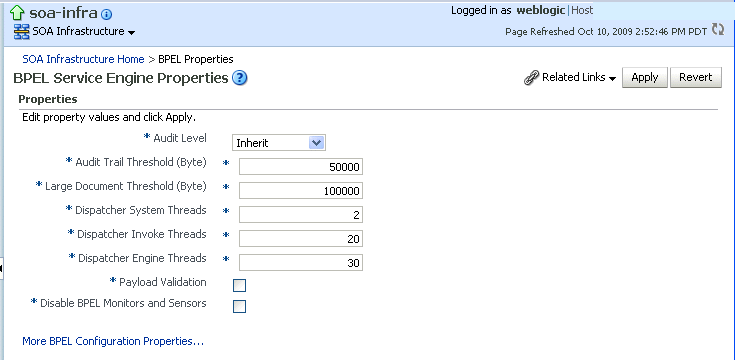Open the soa-infra information icon
The height and width of the screenshot is (360, 735).
click(106, 15)
